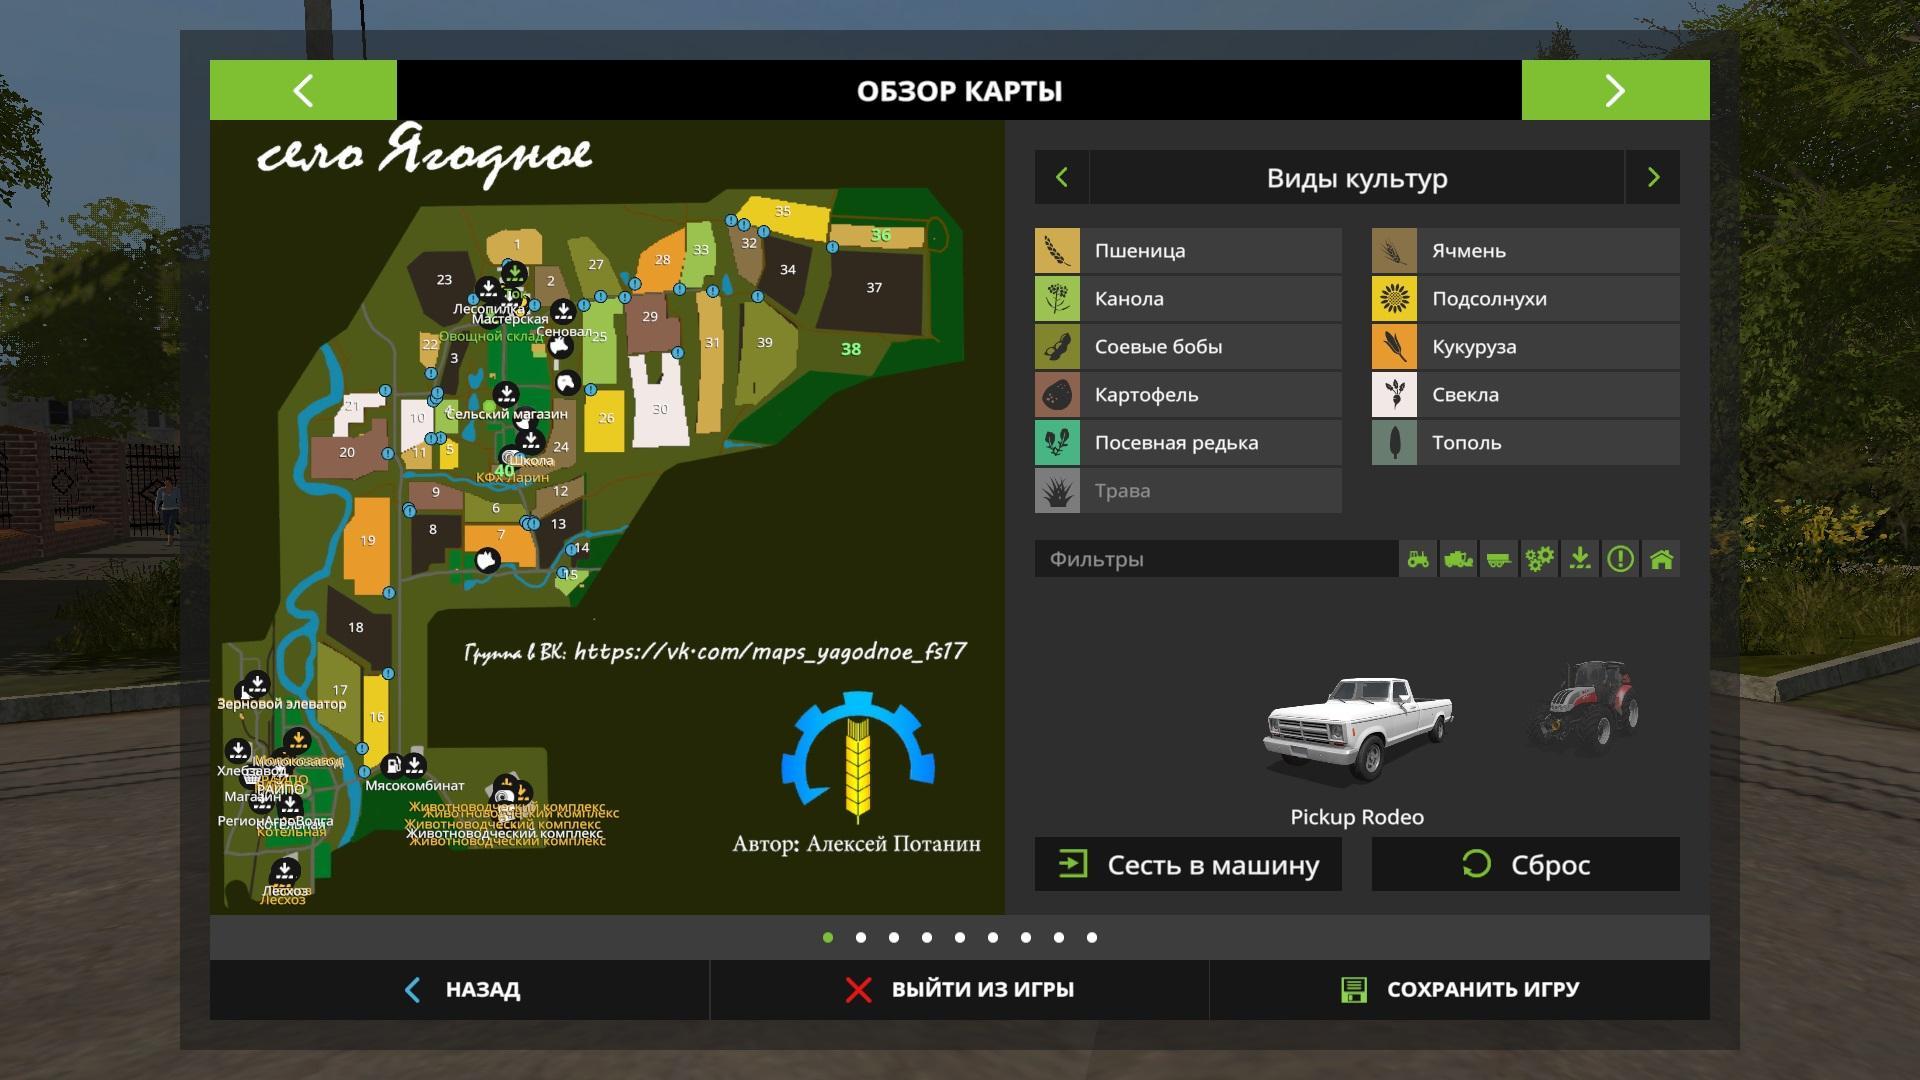Jump to the second page indicator dot

click(x=861, y=937)
